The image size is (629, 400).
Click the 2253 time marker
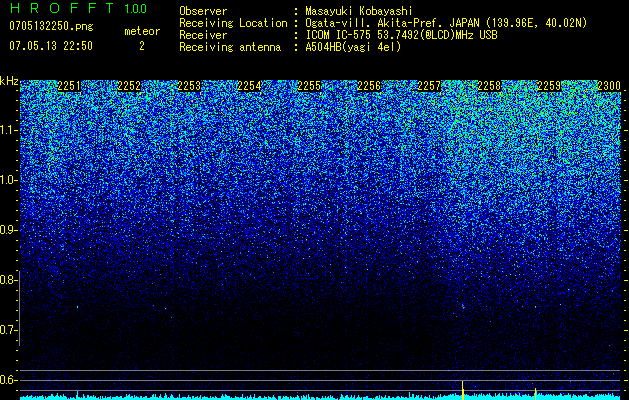[x=189, y=86]
